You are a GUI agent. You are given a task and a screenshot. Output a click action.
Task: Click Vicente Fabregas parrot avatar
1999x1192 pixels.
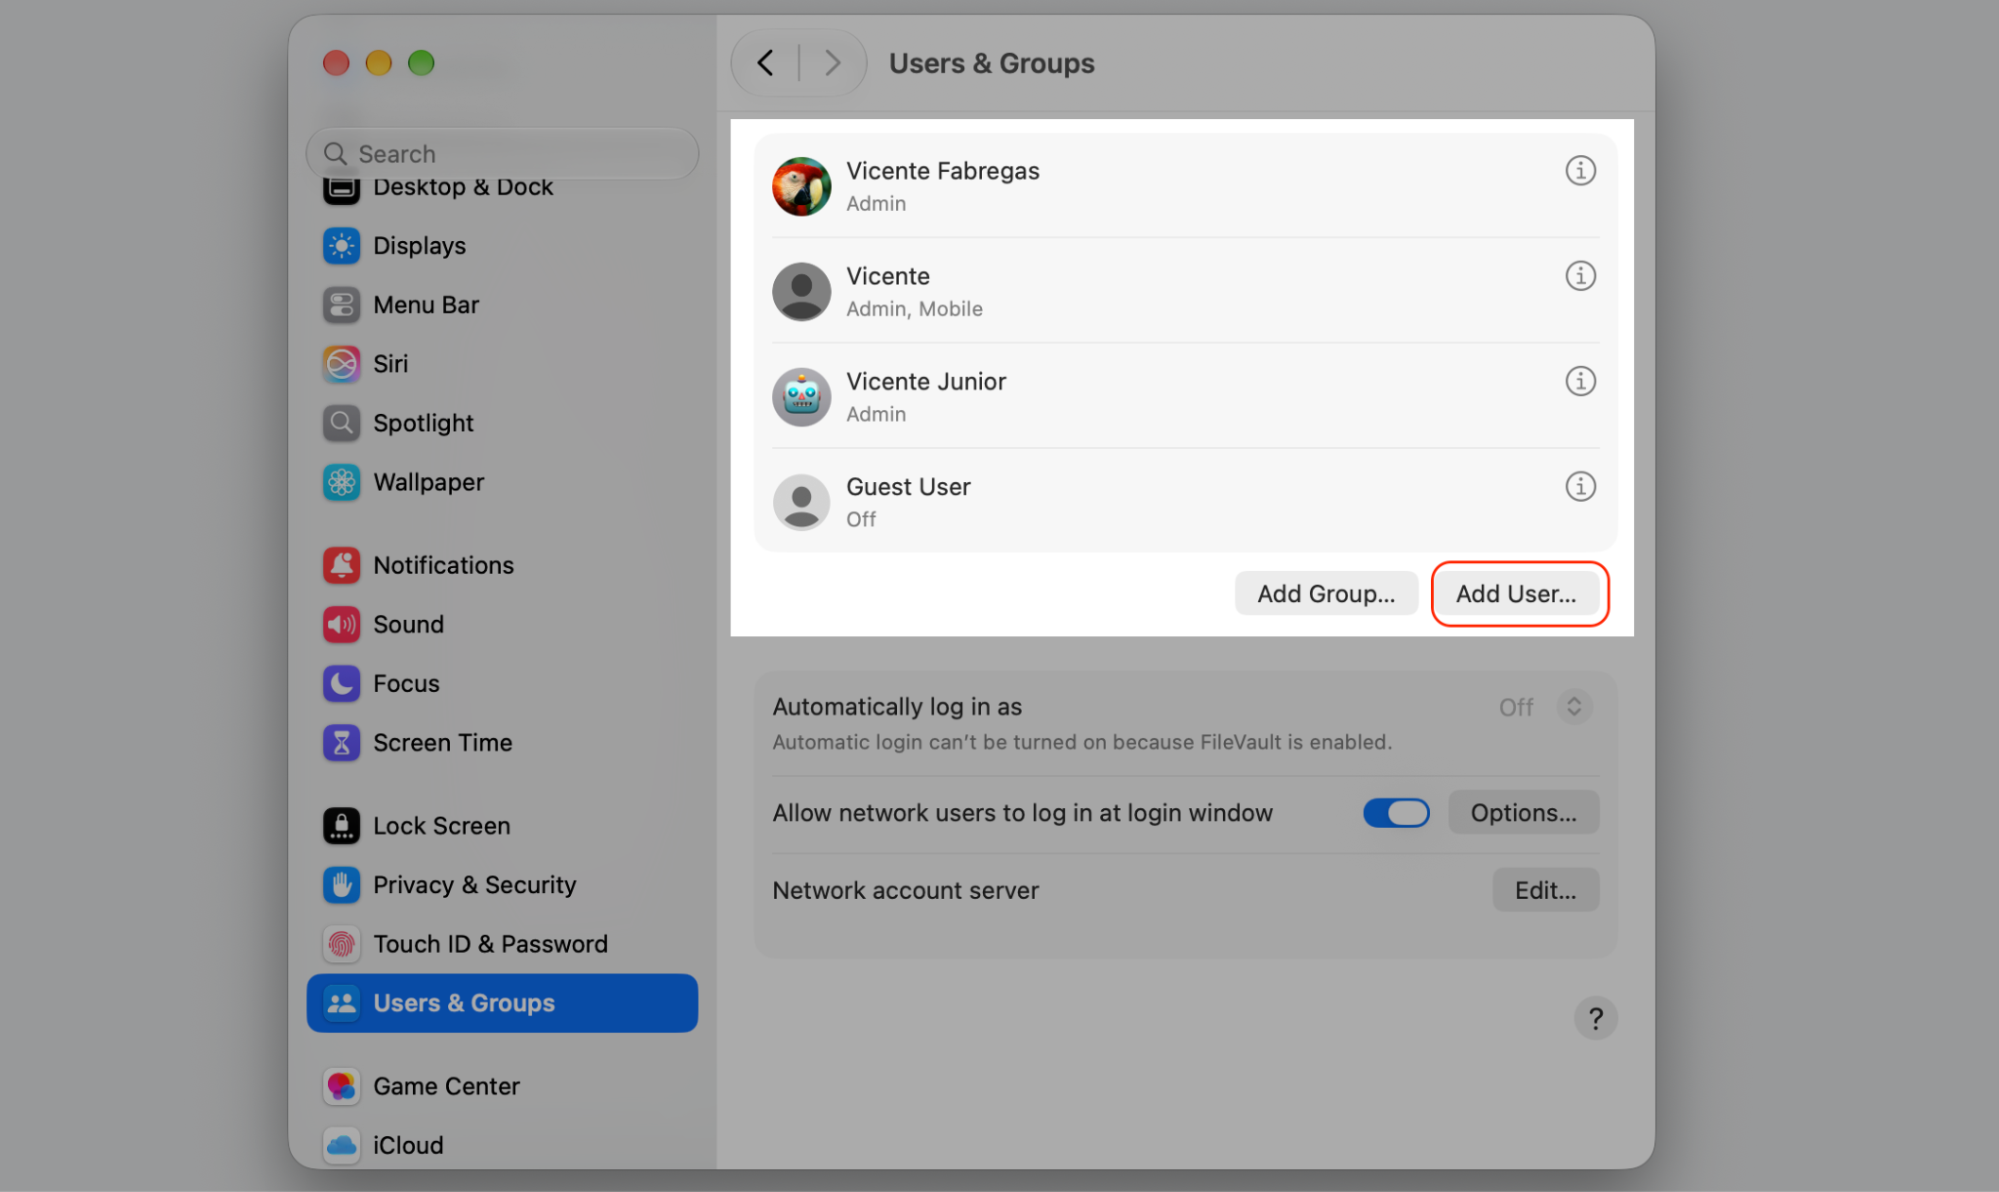pos(801,186)
